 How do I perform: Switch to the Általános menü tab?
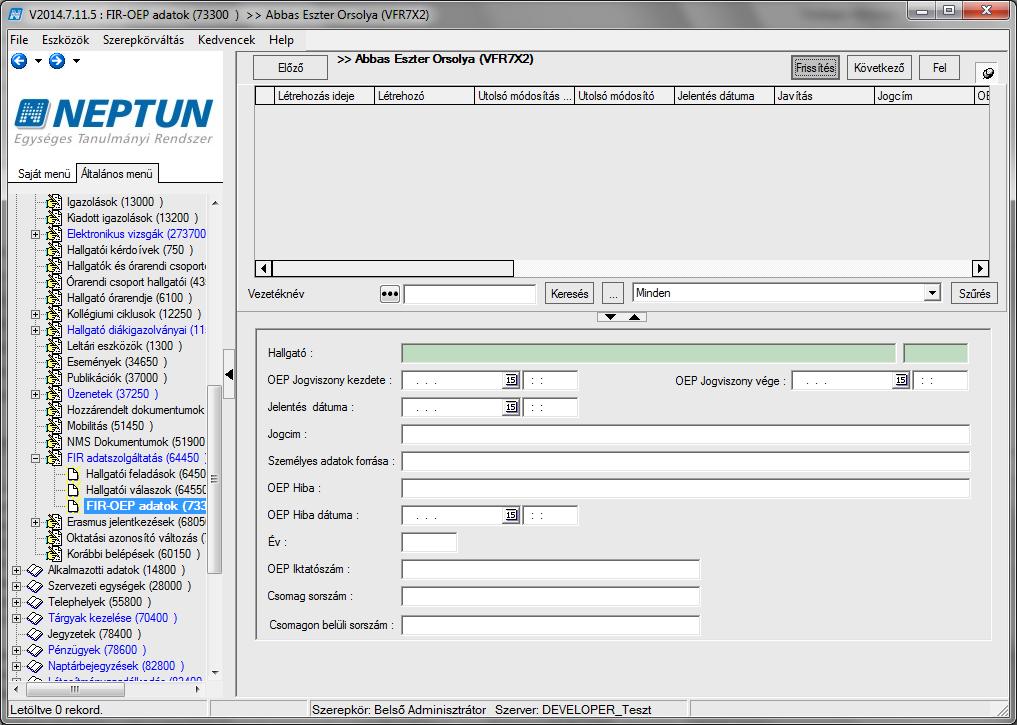[x=117, y=174]
